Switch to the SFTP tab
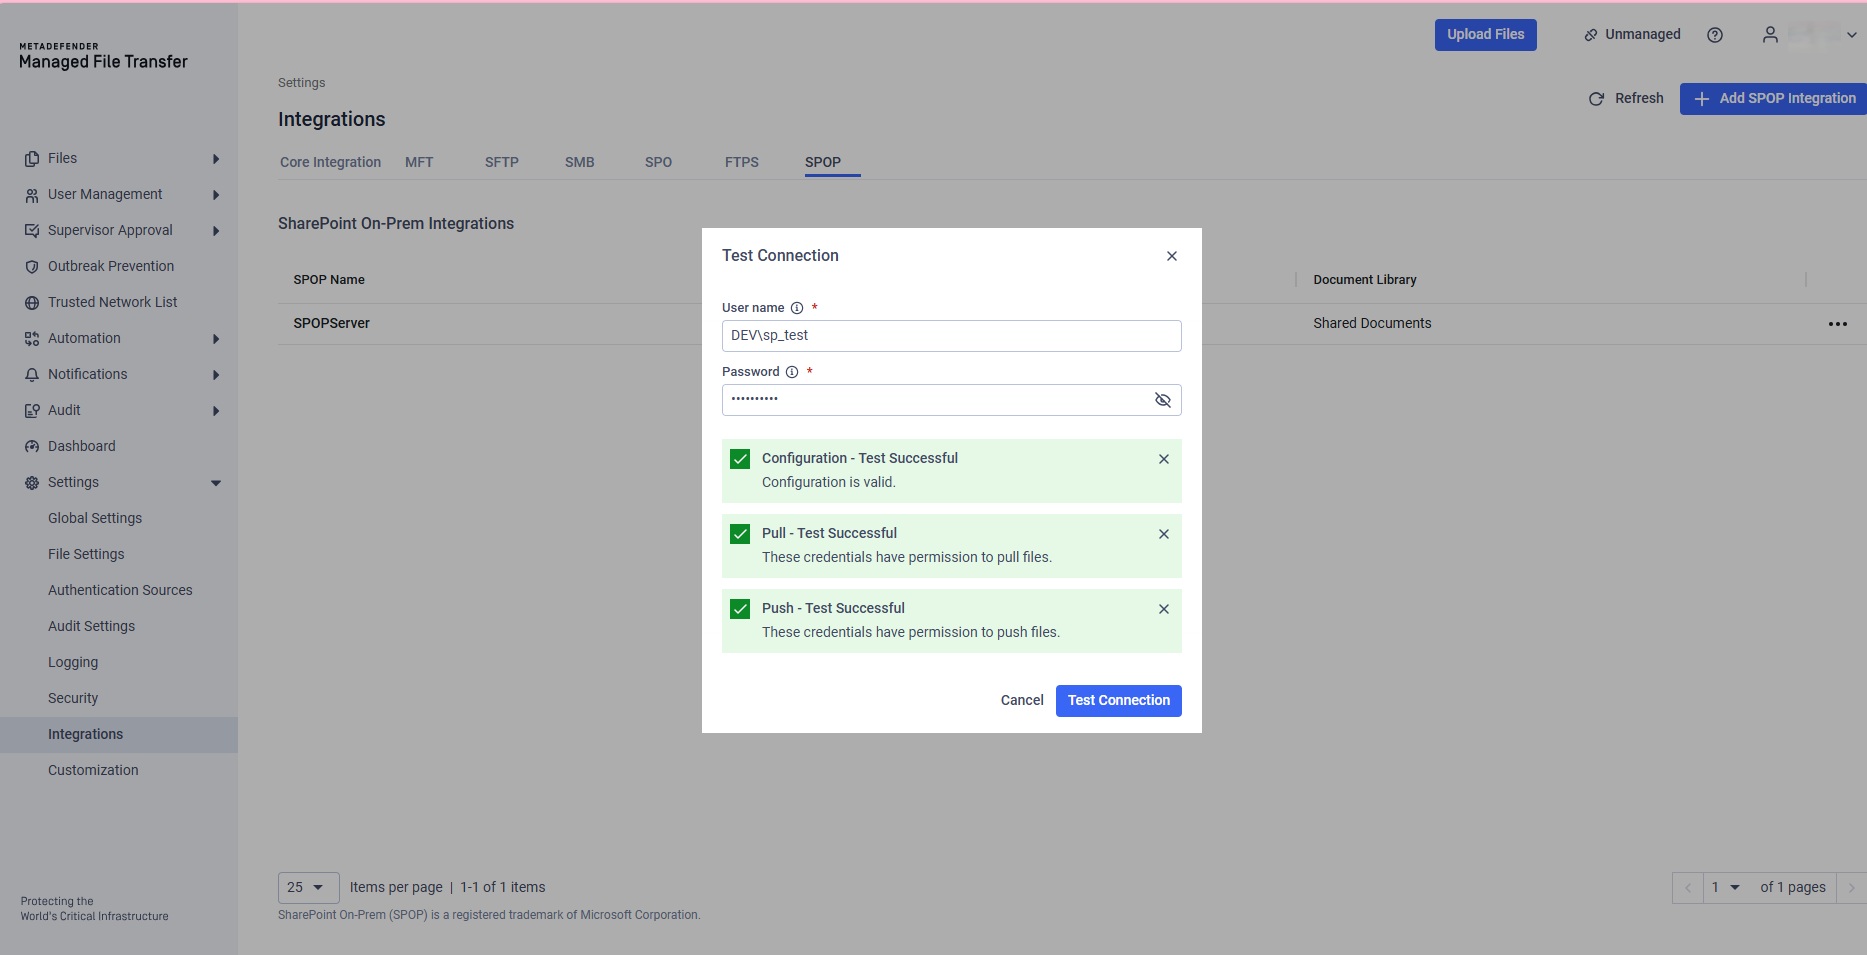The width and height of the screenshot is (1867, 955). pyautogui.click(x=501, y=162)
